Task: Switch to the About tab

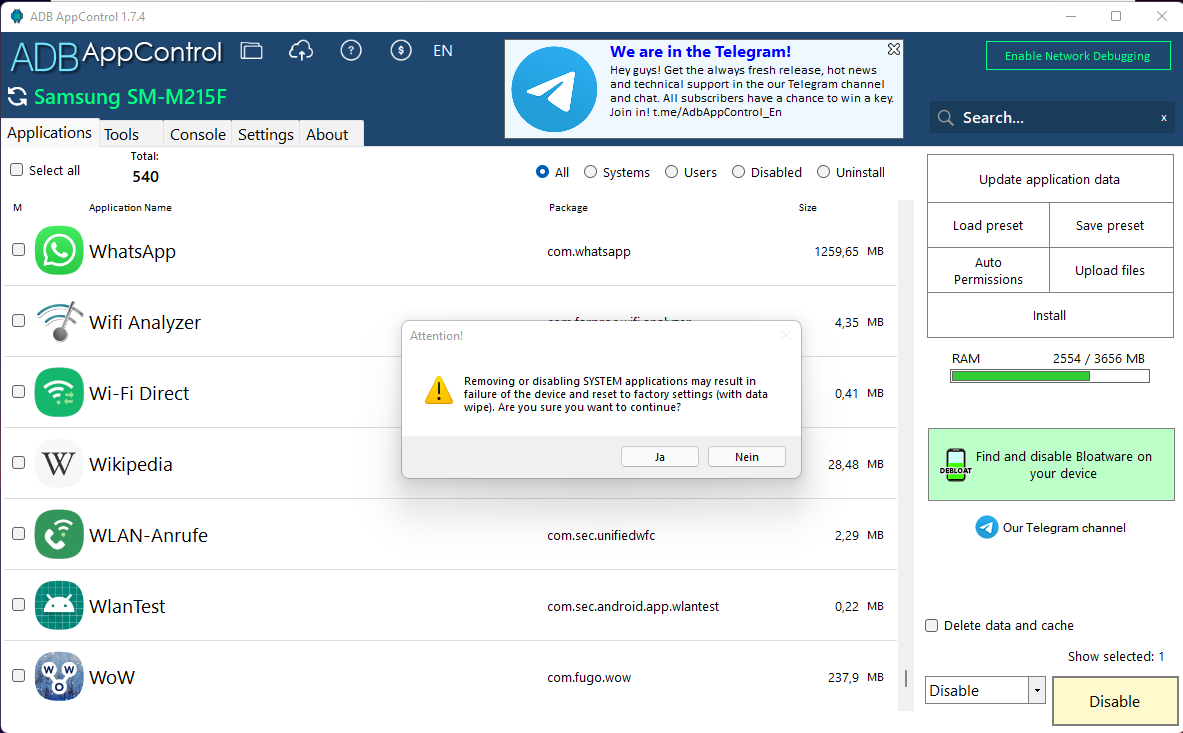Action: [x=331, y=134]
